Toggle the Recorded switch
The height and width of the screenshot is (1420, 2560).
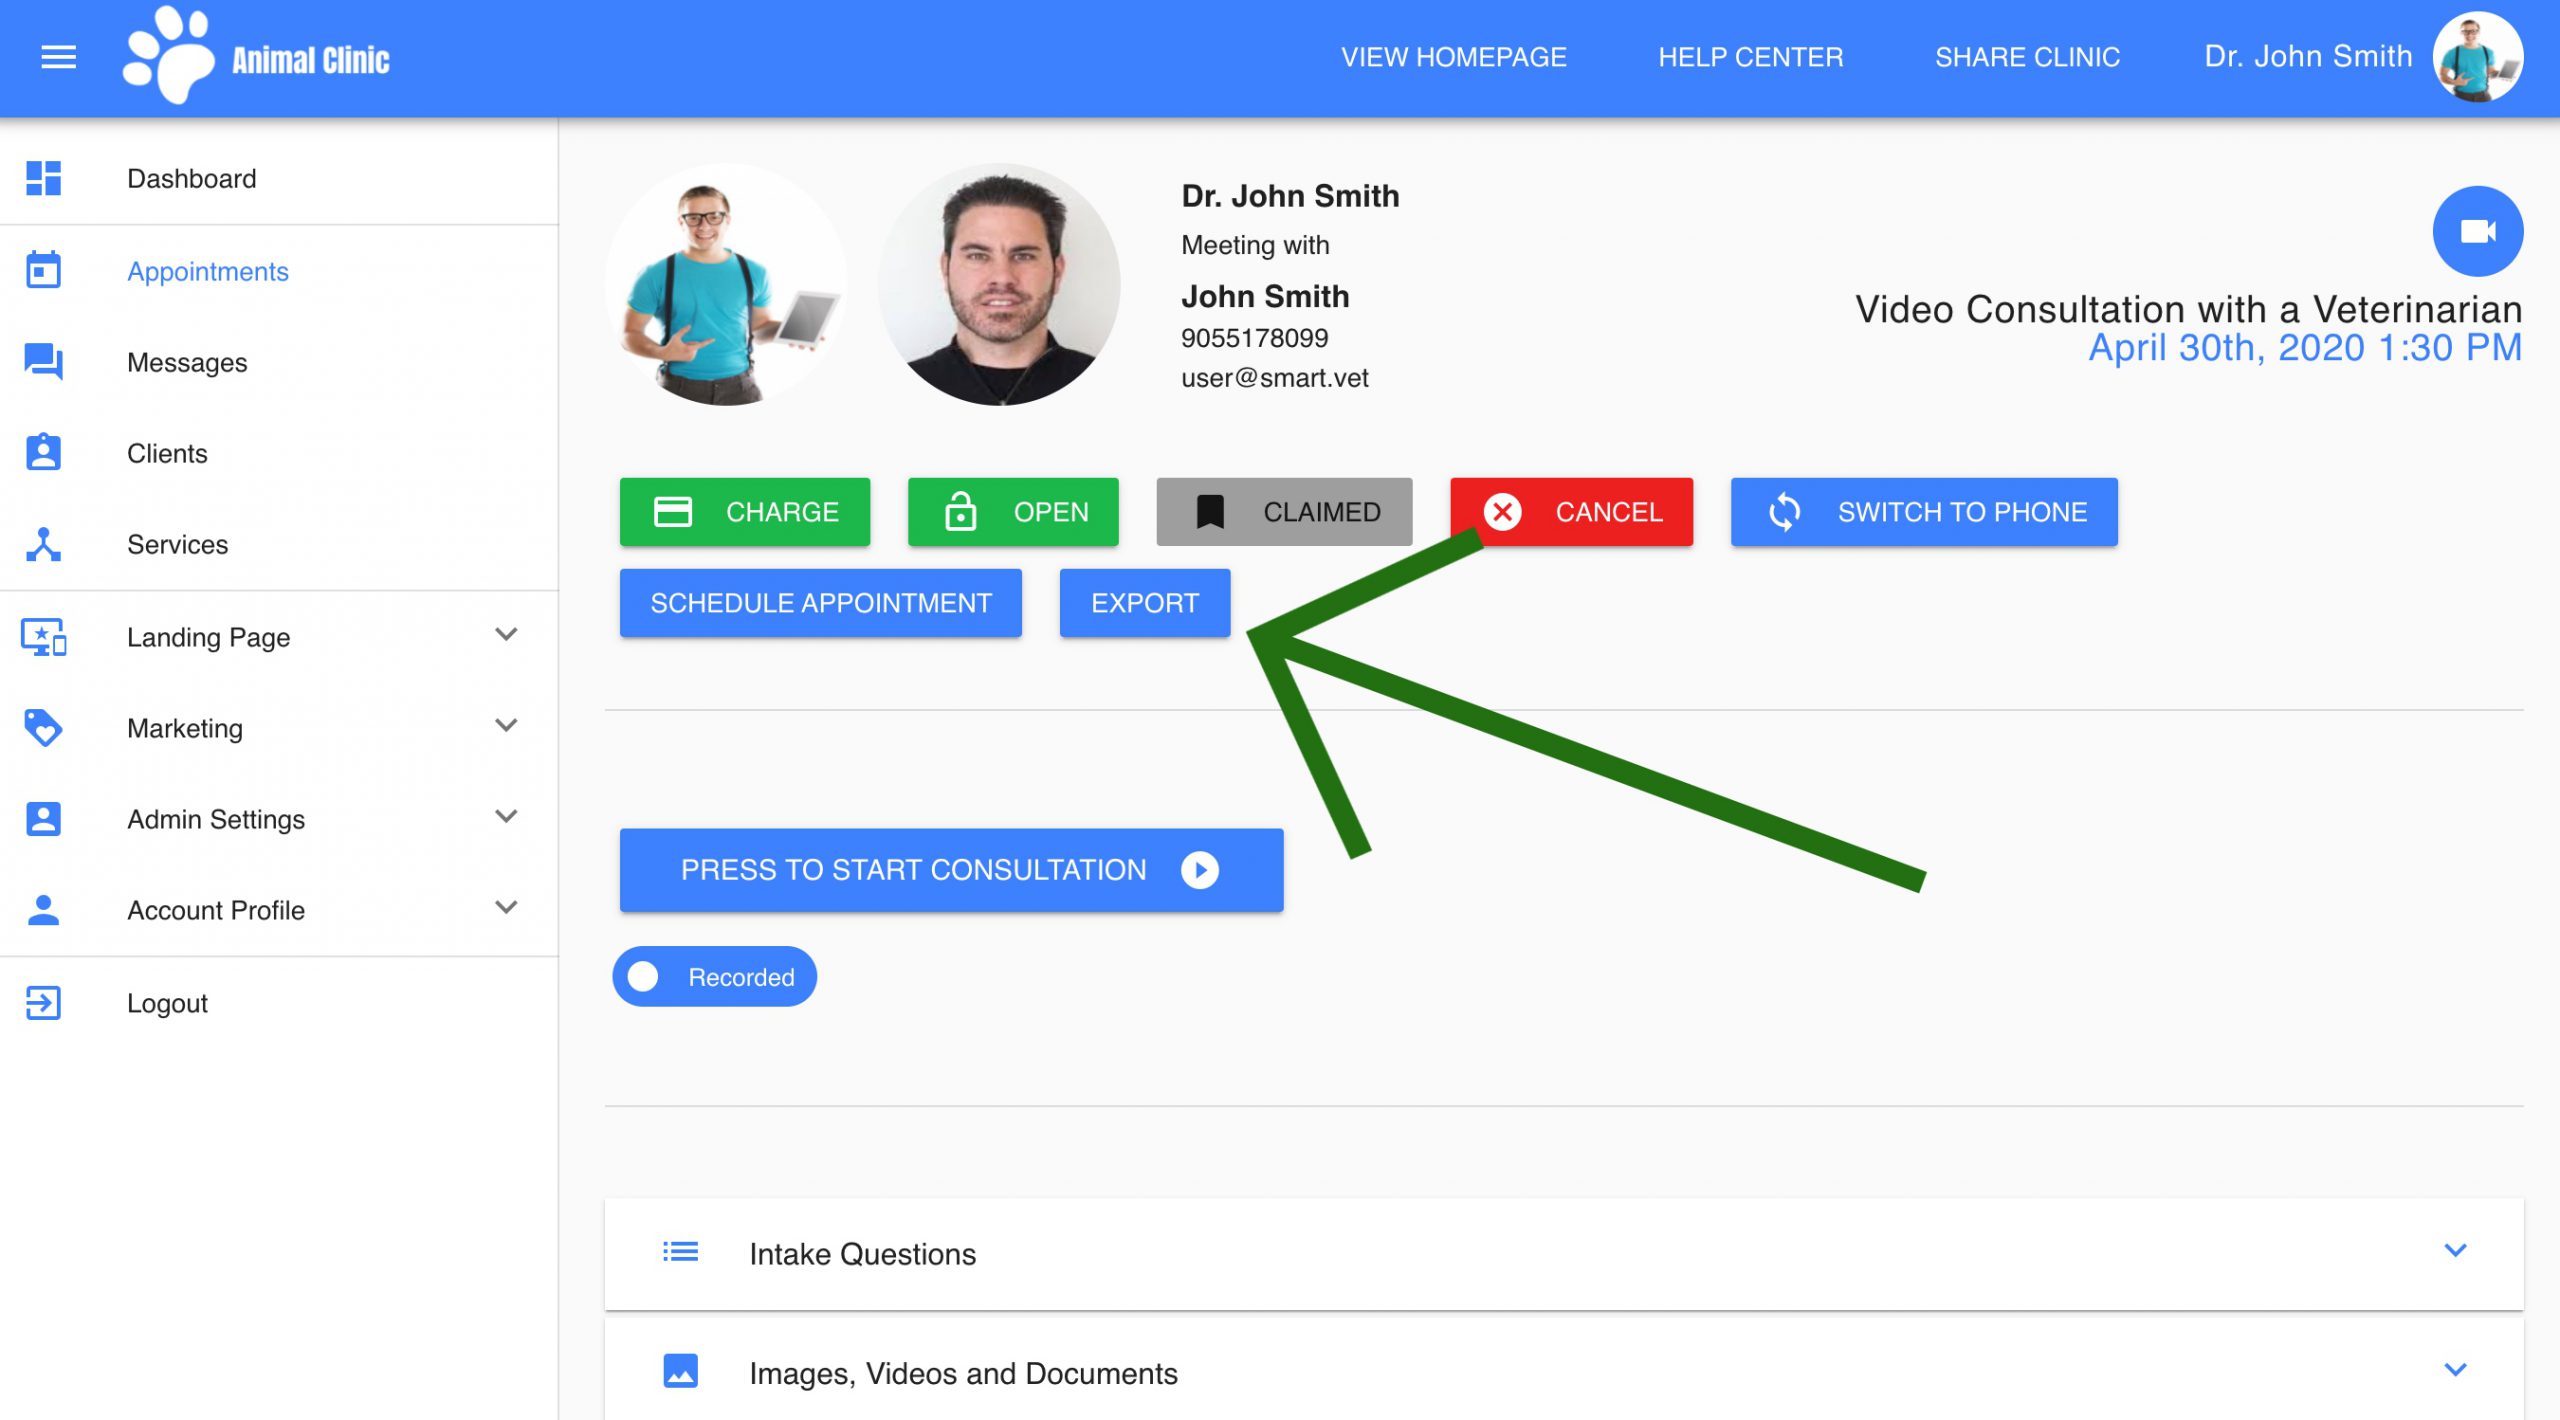click(x=714, y=976)
